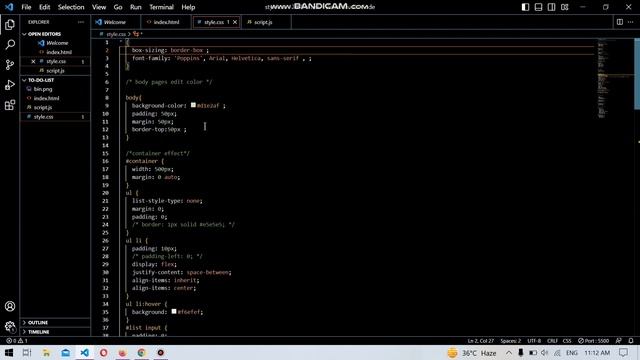Image resolution: width=640 pixels, height=360 pixels.
Task: Open editor More Actions ellipsis
Action: pyautogui.click(x=631, y=22)
